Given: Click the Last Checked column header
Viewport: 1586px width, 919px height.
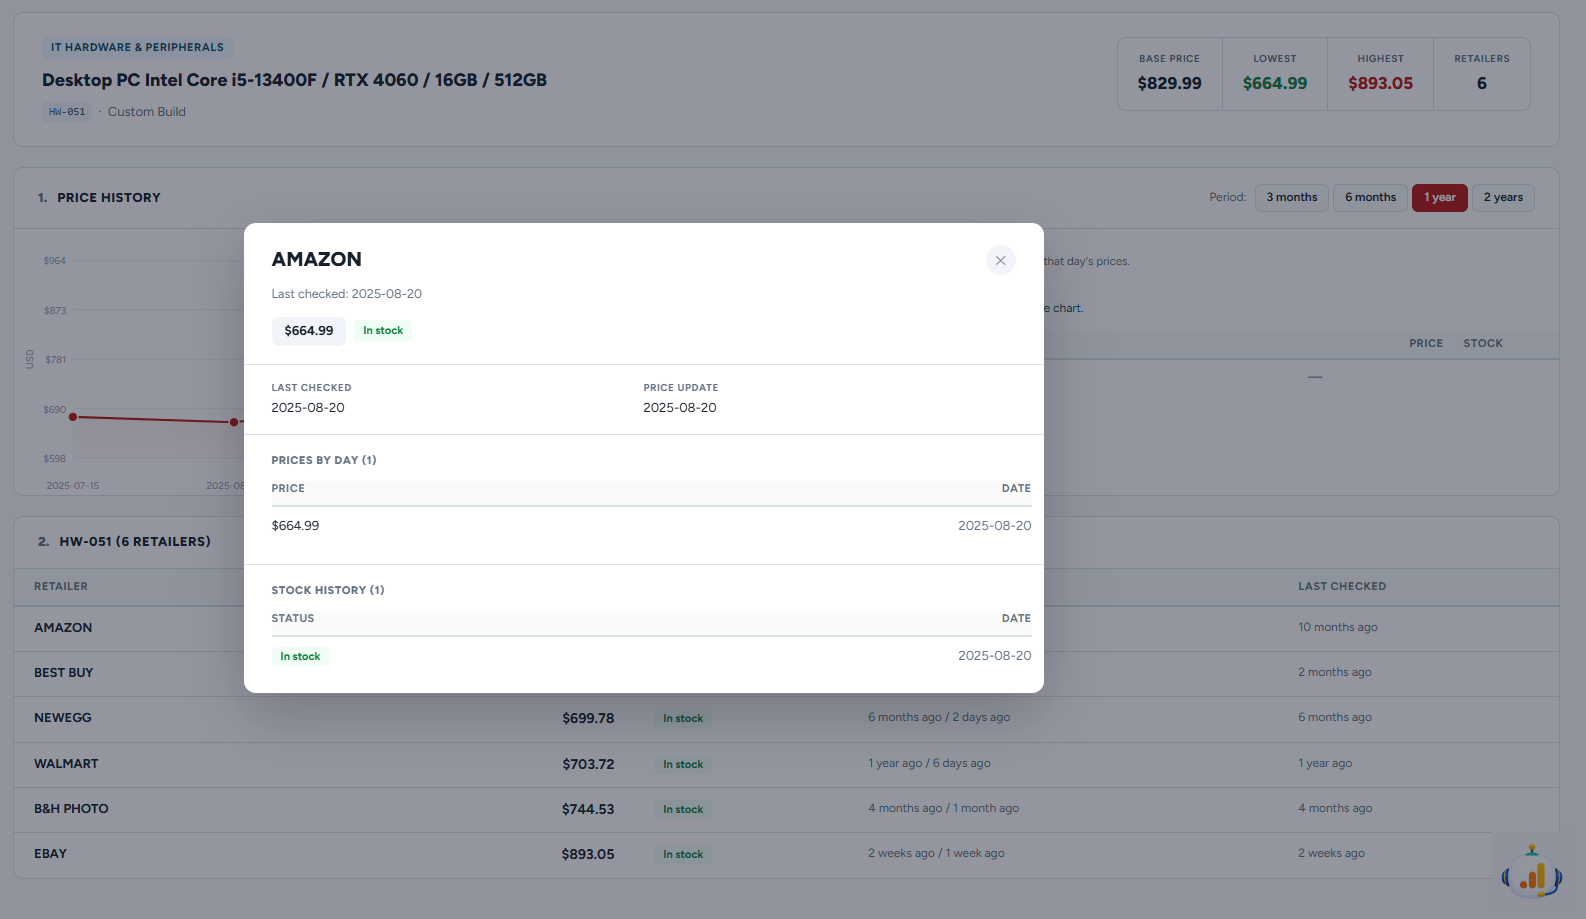Looking at the screenshot, I should click(1342, 586).
